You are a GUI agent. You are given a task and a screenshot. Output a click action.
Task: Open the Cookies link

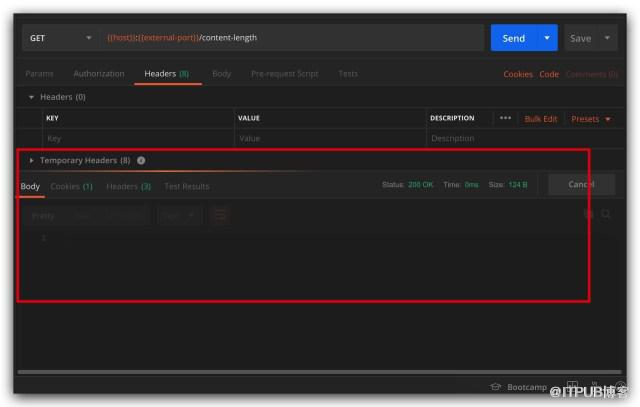[x=518, y=74]
